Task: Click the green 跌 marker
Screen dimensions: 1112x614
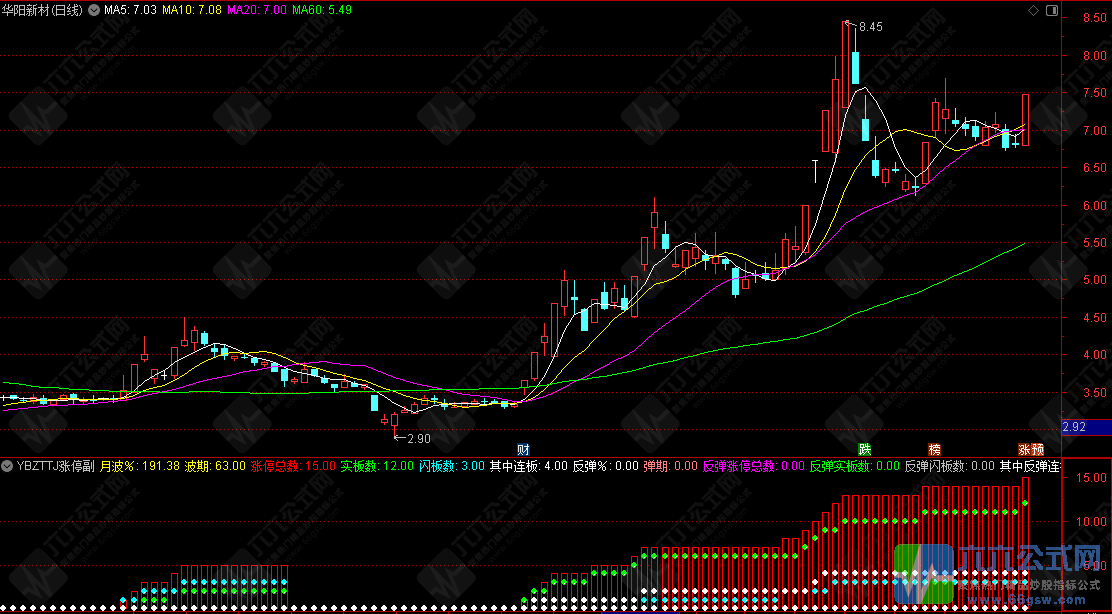Action: 864,450
